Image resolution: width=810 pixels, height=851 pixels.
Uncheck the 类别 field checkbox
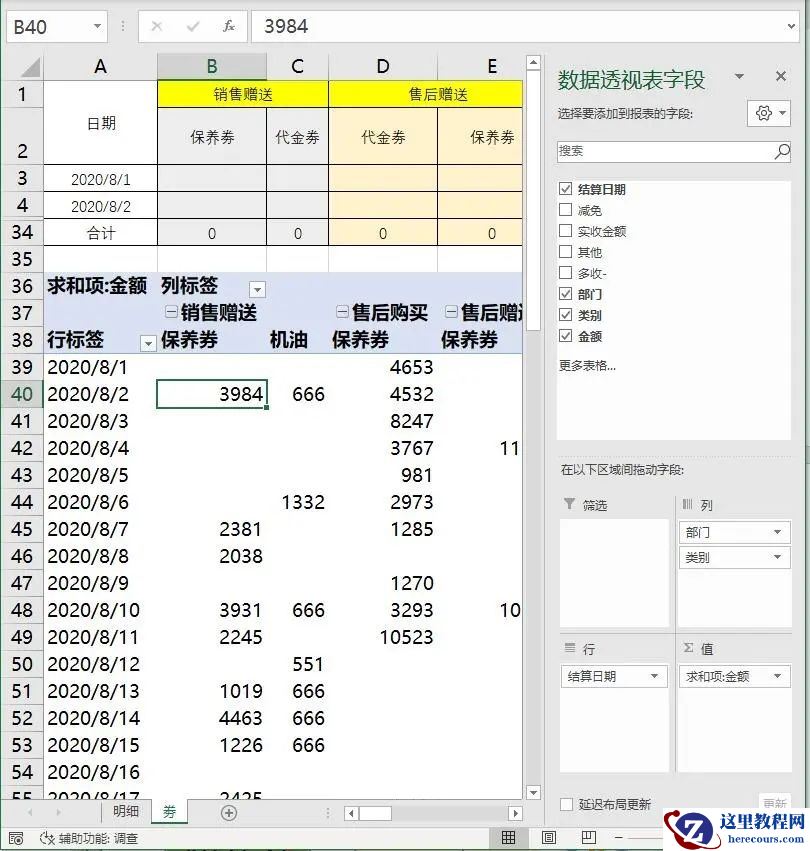coord(565,314)
